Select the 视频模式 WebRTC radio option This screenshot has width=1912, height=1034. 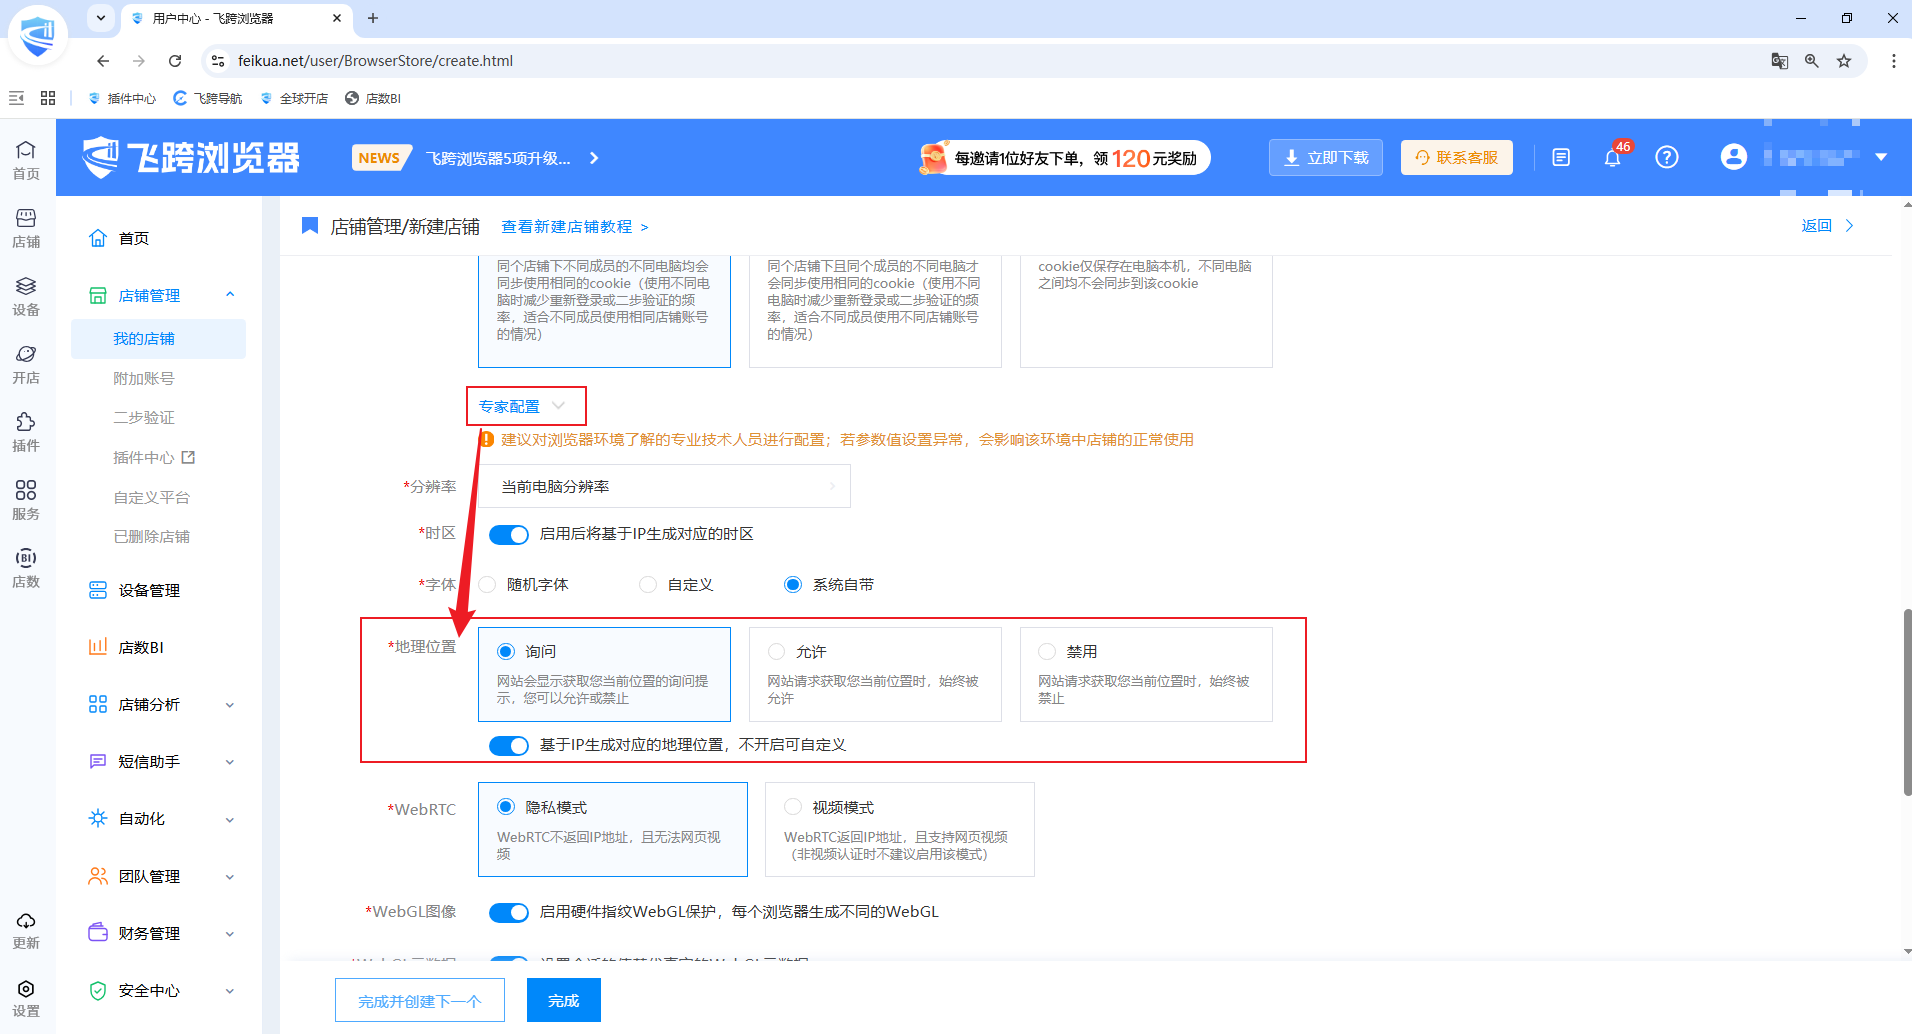tap(793, 807)
